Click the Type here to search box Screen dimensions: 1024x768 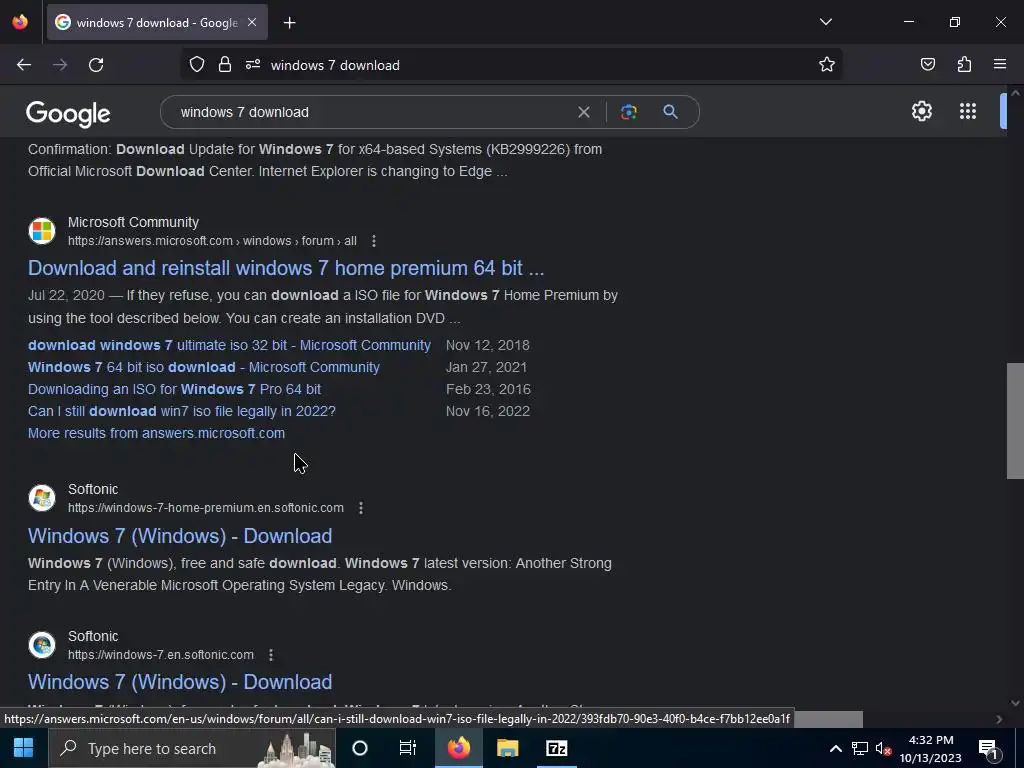pyautogui.click(x=192, y=748)
